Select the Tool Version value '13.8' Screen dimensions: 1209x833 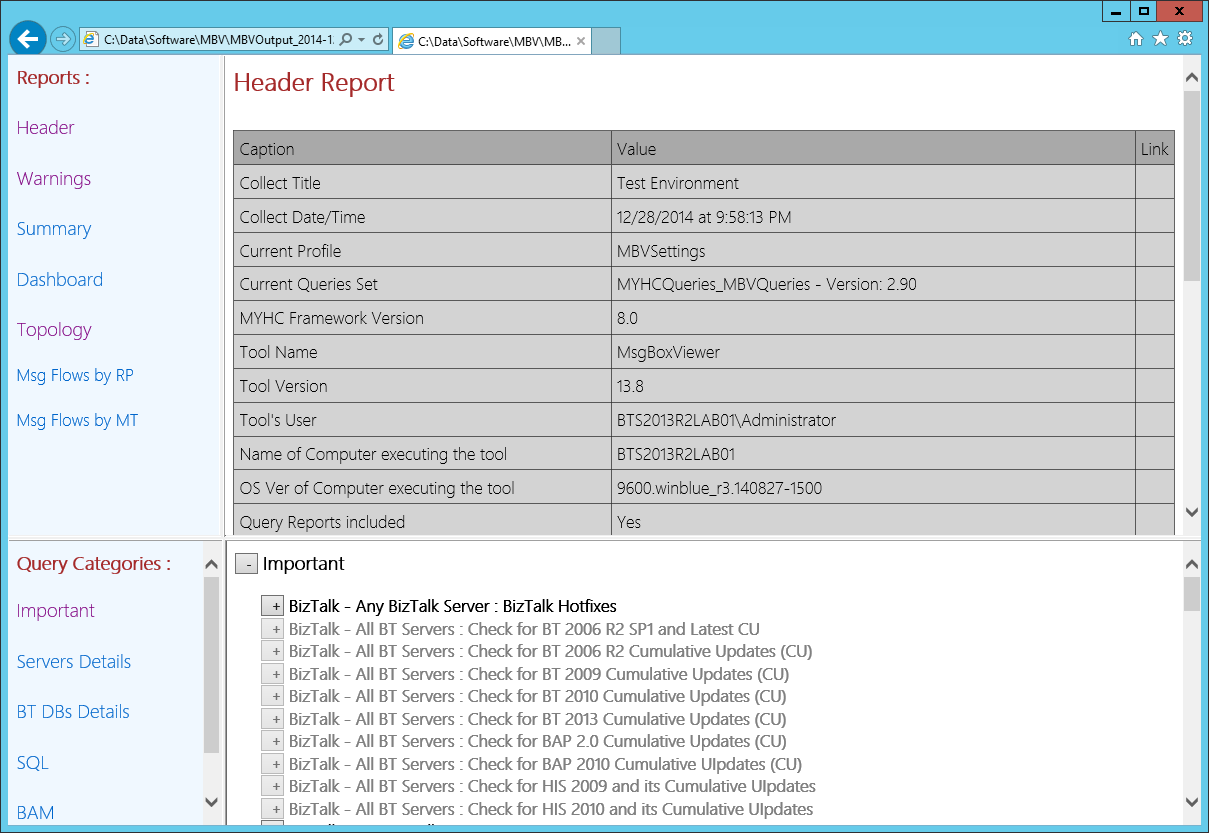coord(873,386)
